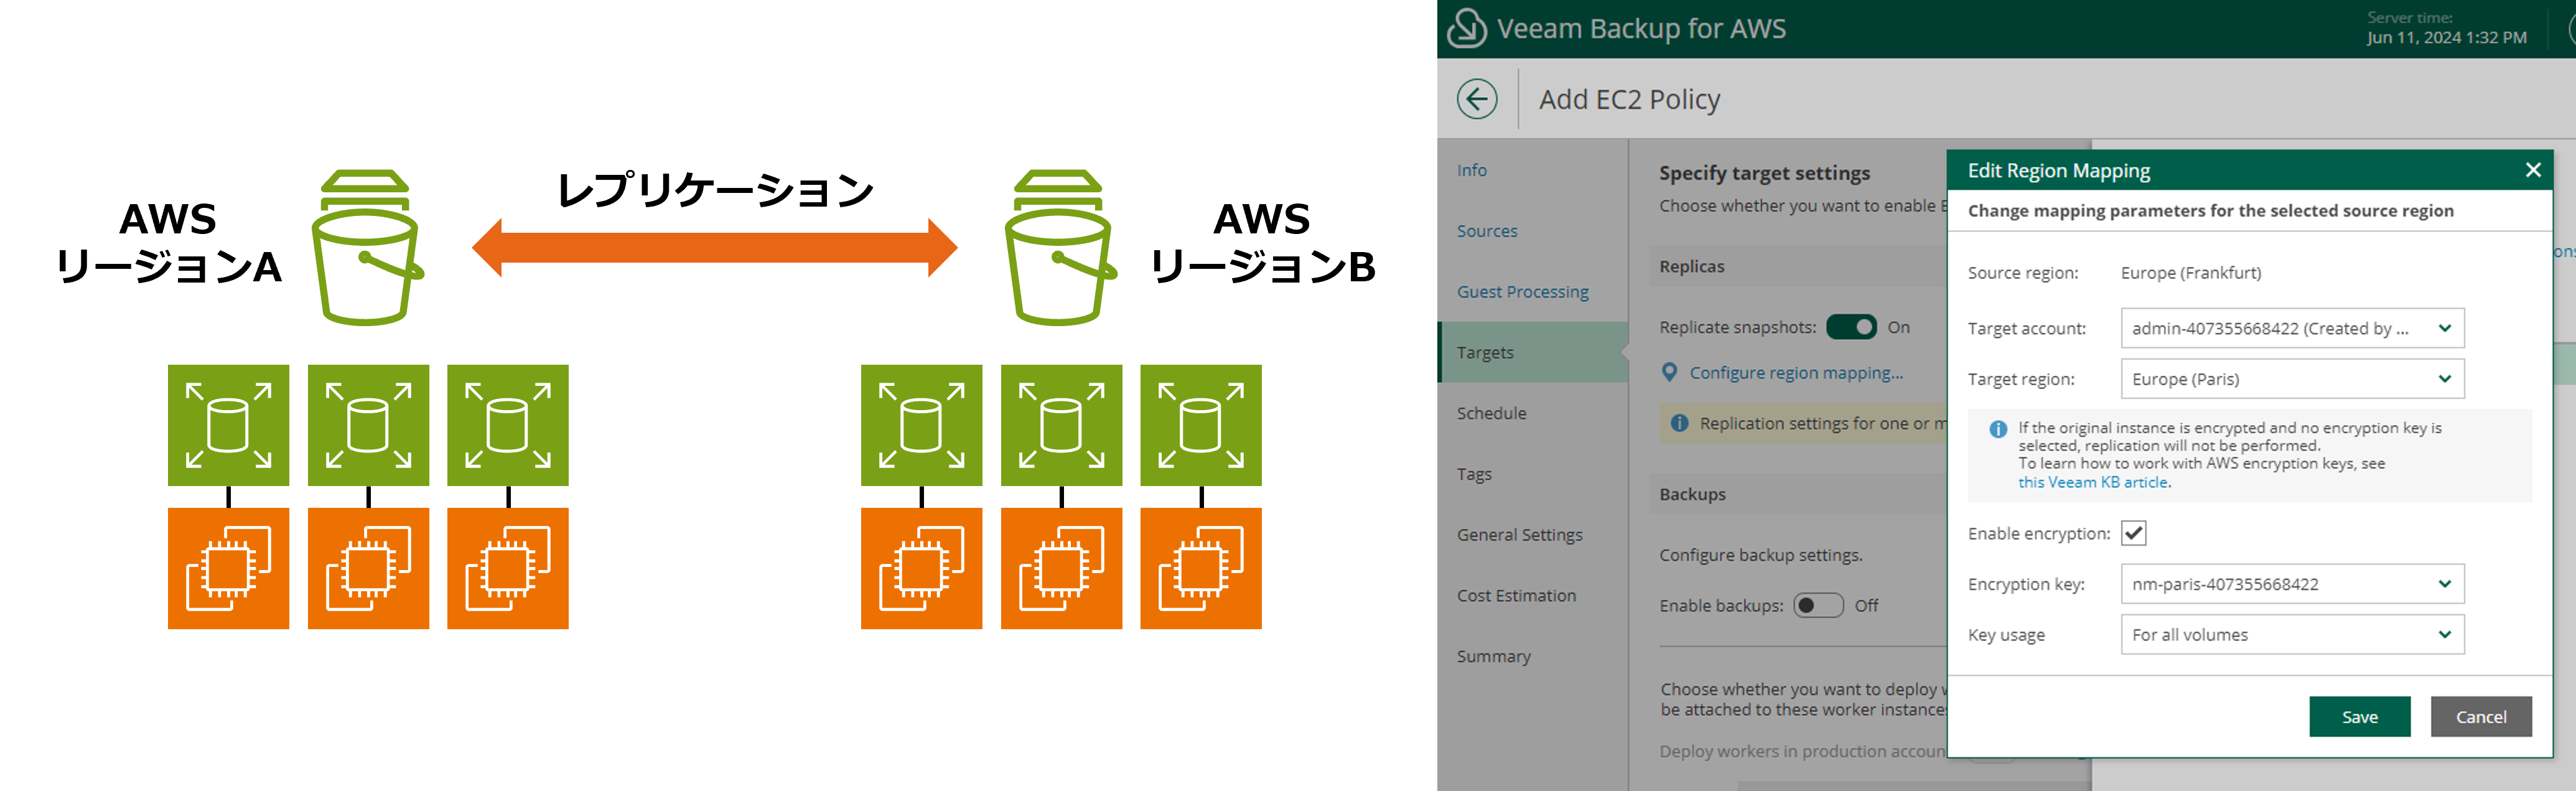
Task: Go to the Guest Processing step
Action: [1523, 292]
